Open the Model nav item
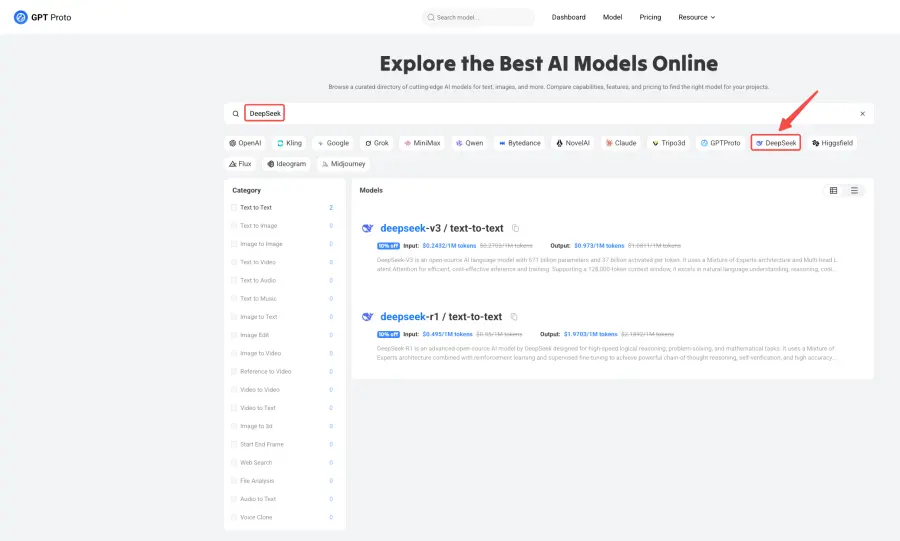 [612, 17]
